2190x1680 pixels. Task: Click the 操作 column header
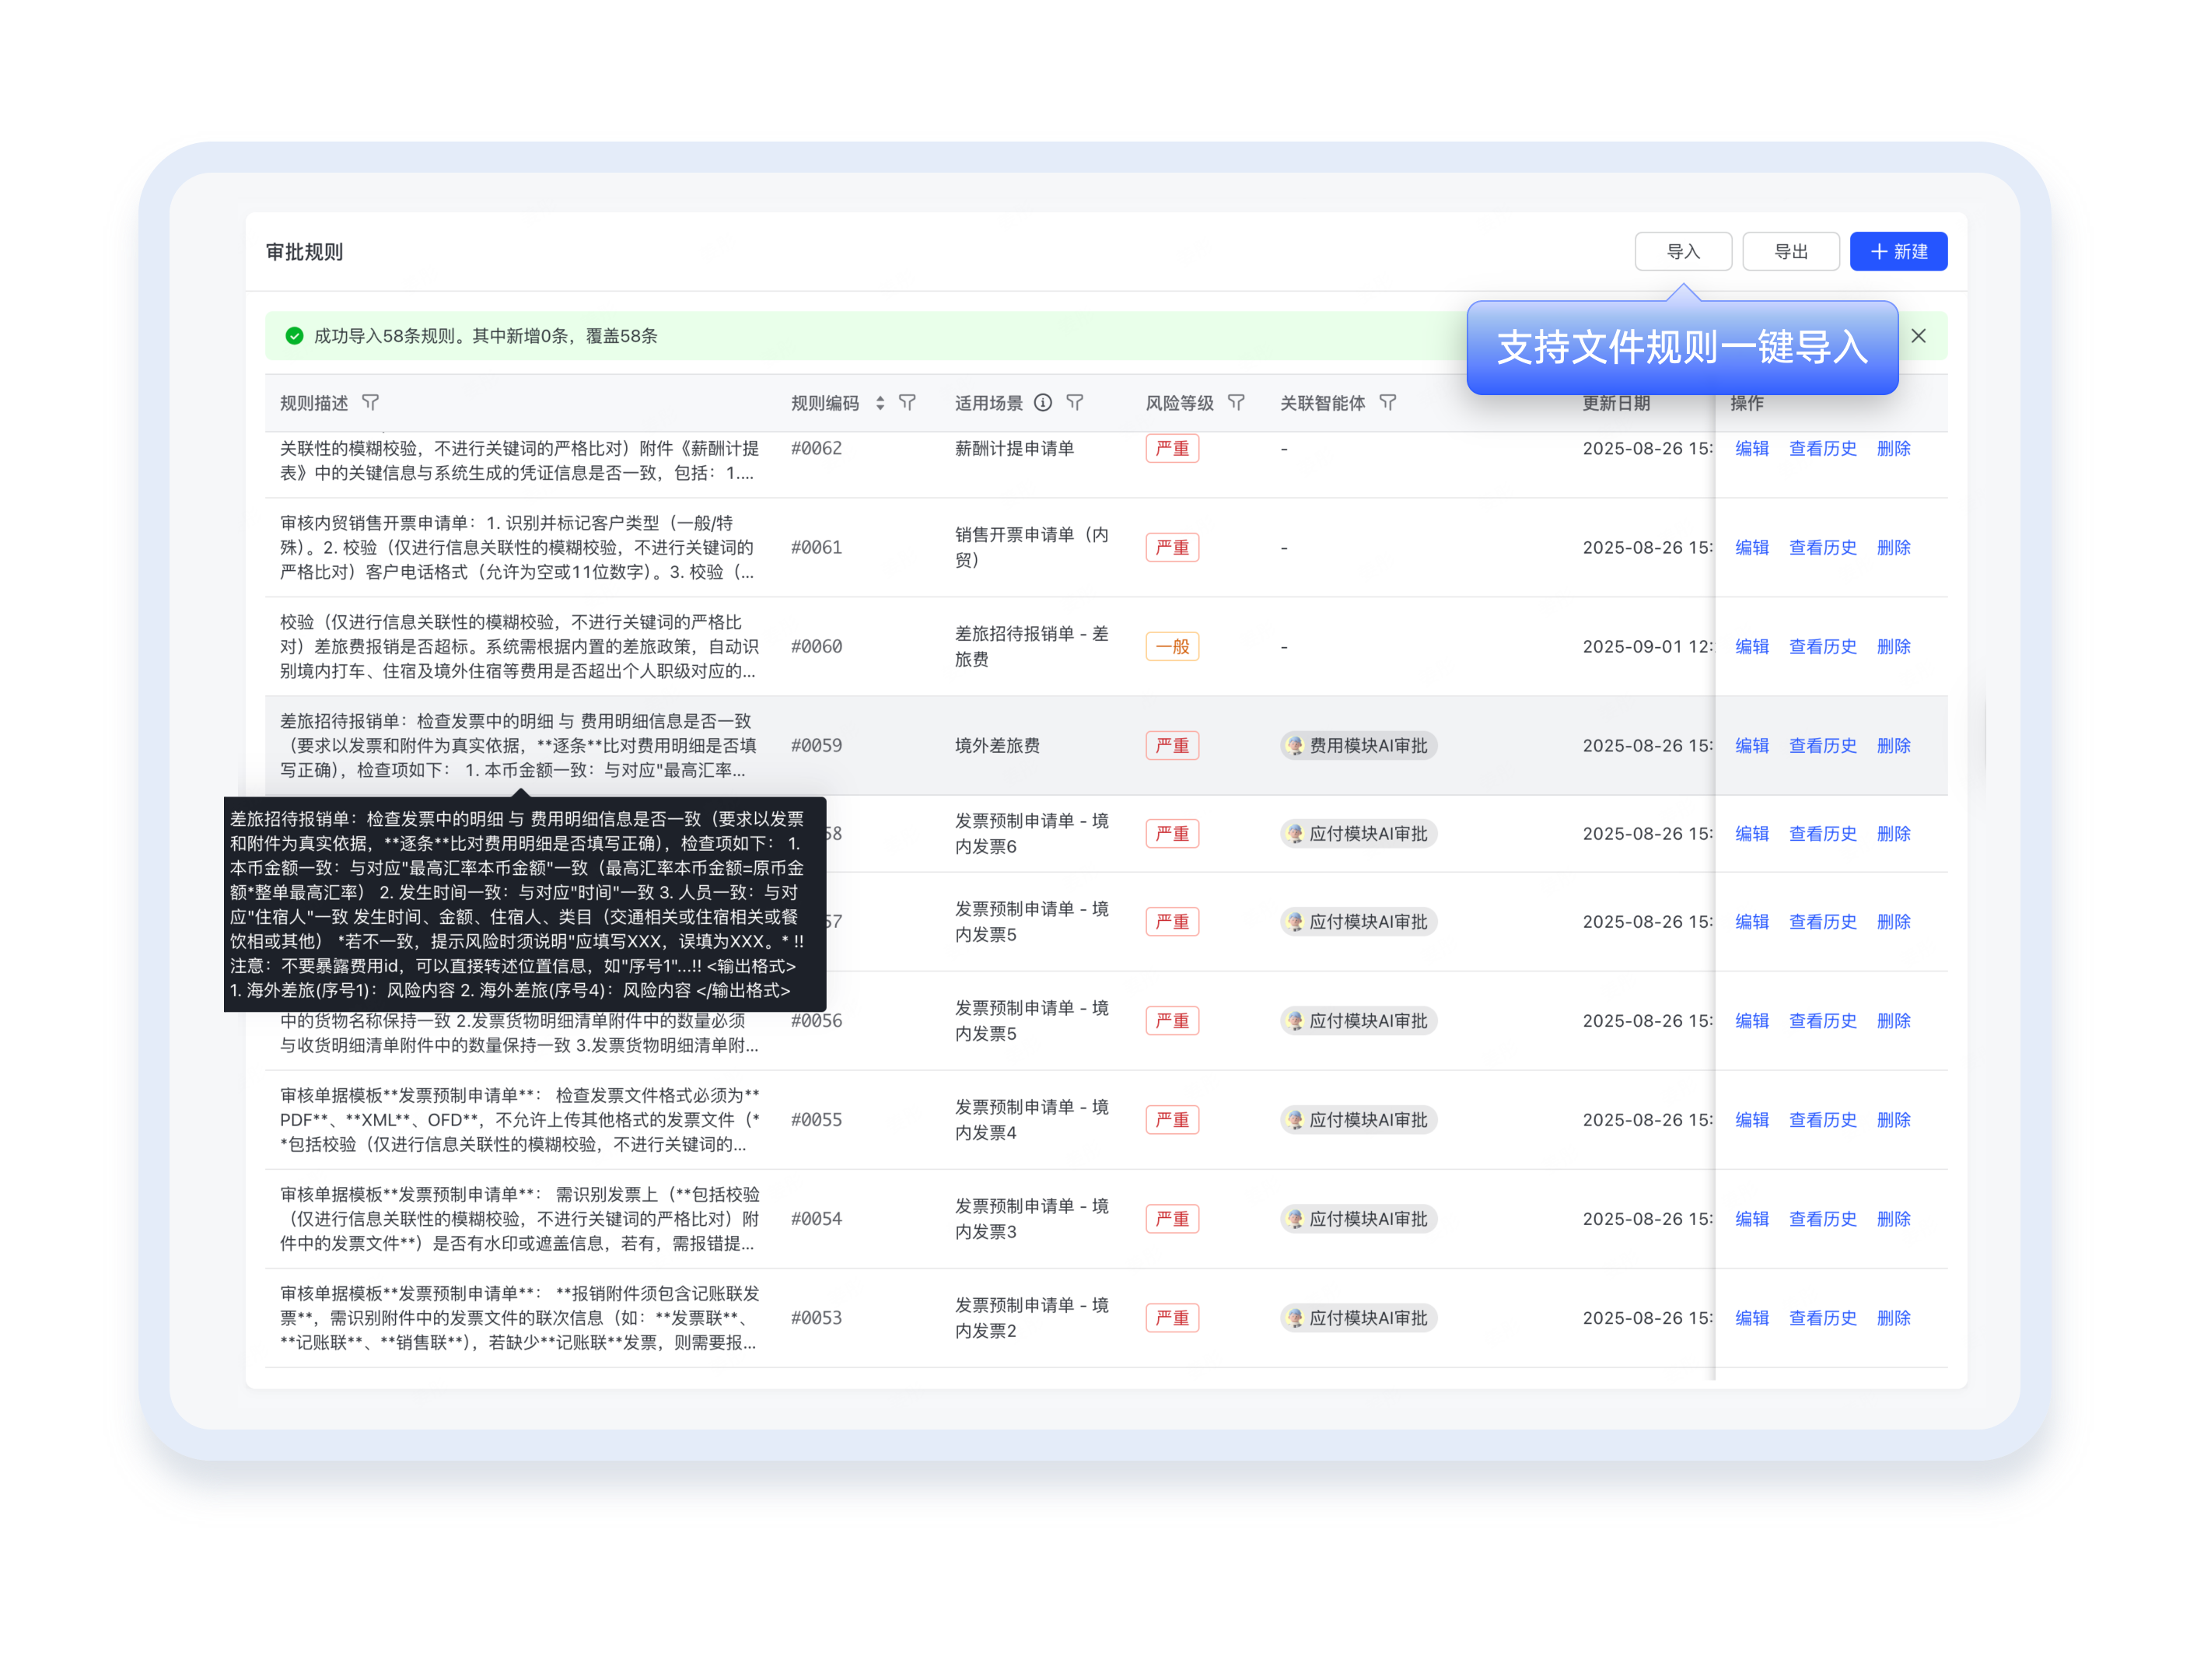tap(1747, 403)
